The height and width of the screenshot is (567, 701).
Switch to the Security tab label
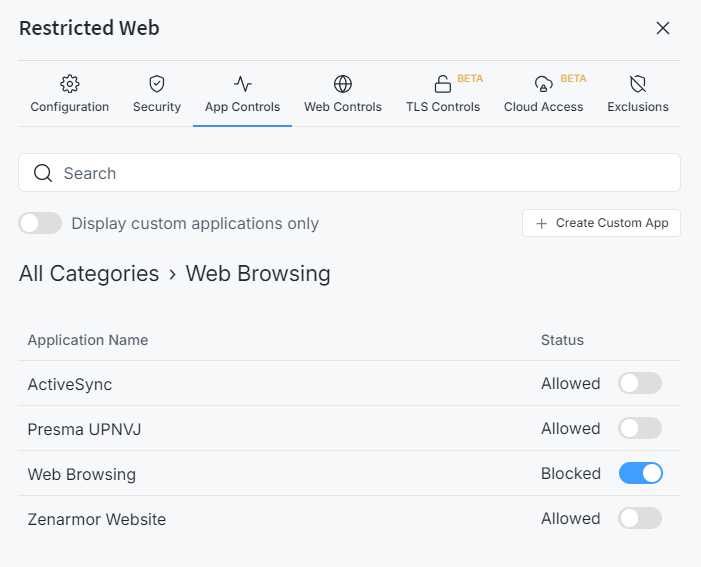coord(157,107)
